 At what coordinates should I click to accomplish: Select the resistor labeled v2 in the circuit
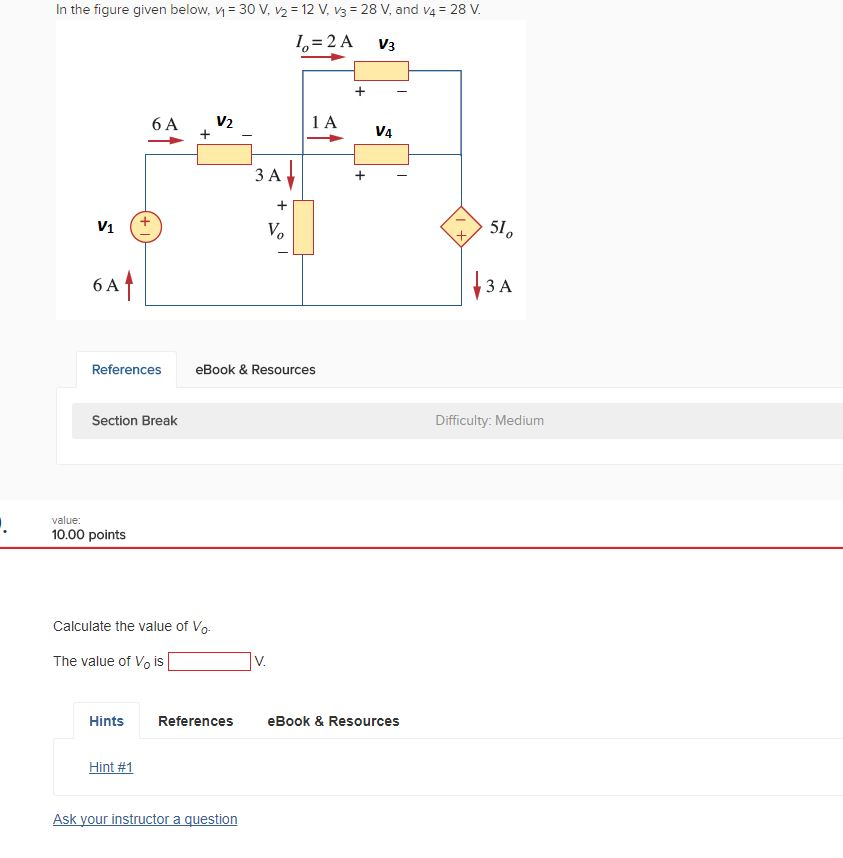click(224, 154)
